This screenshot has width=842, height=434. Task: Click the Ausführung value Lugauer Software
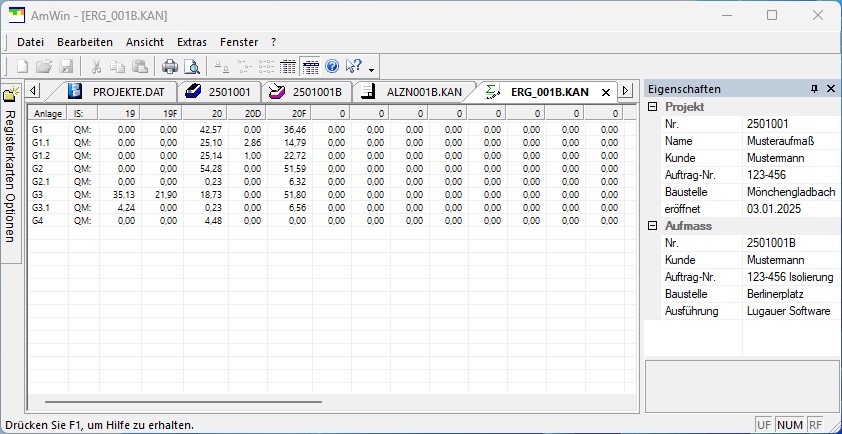pyautogui.click(x=788, y=311)
